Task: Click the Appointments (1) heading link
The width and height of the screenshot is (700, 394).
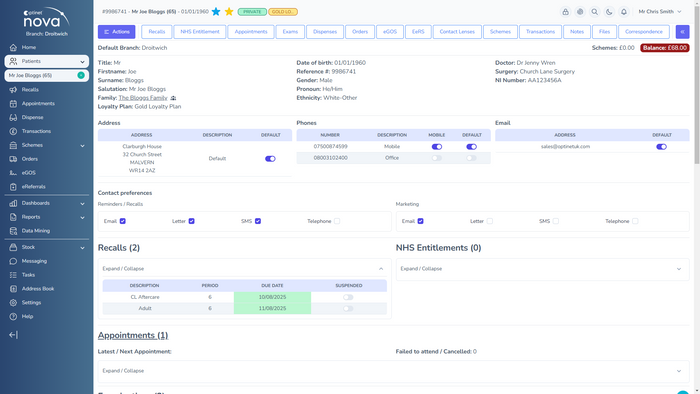Action: point(133,336)
